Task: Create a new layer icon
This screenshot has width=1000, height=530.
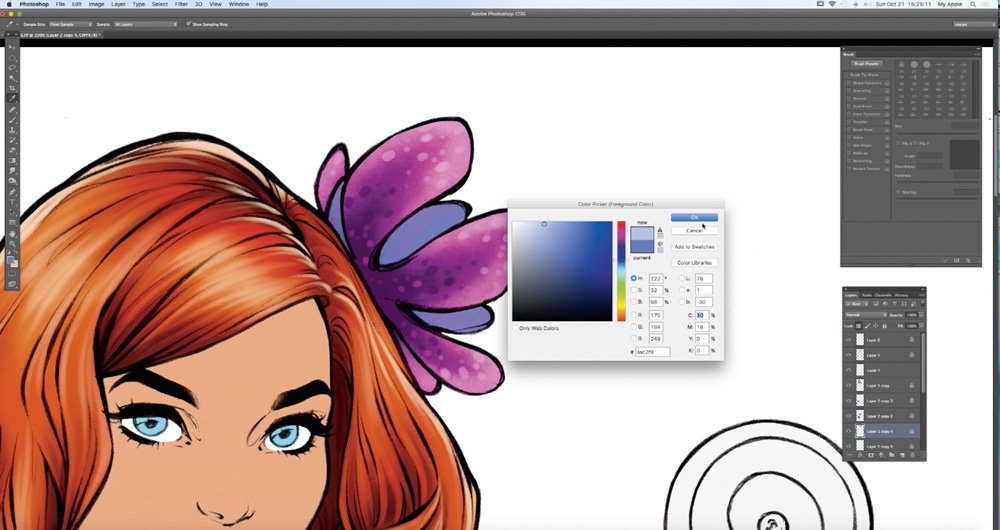Action: tap(902, 455)
